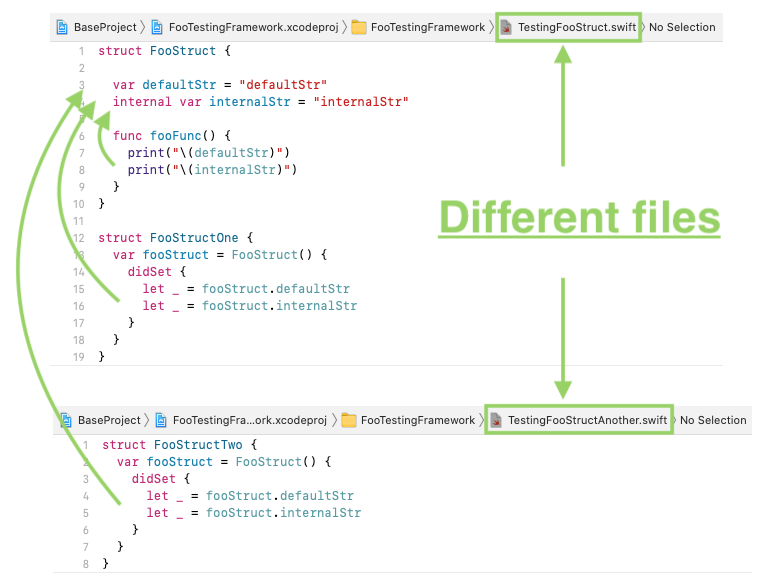Click line number 8 in the bottom editor gutter

(86, 564)
